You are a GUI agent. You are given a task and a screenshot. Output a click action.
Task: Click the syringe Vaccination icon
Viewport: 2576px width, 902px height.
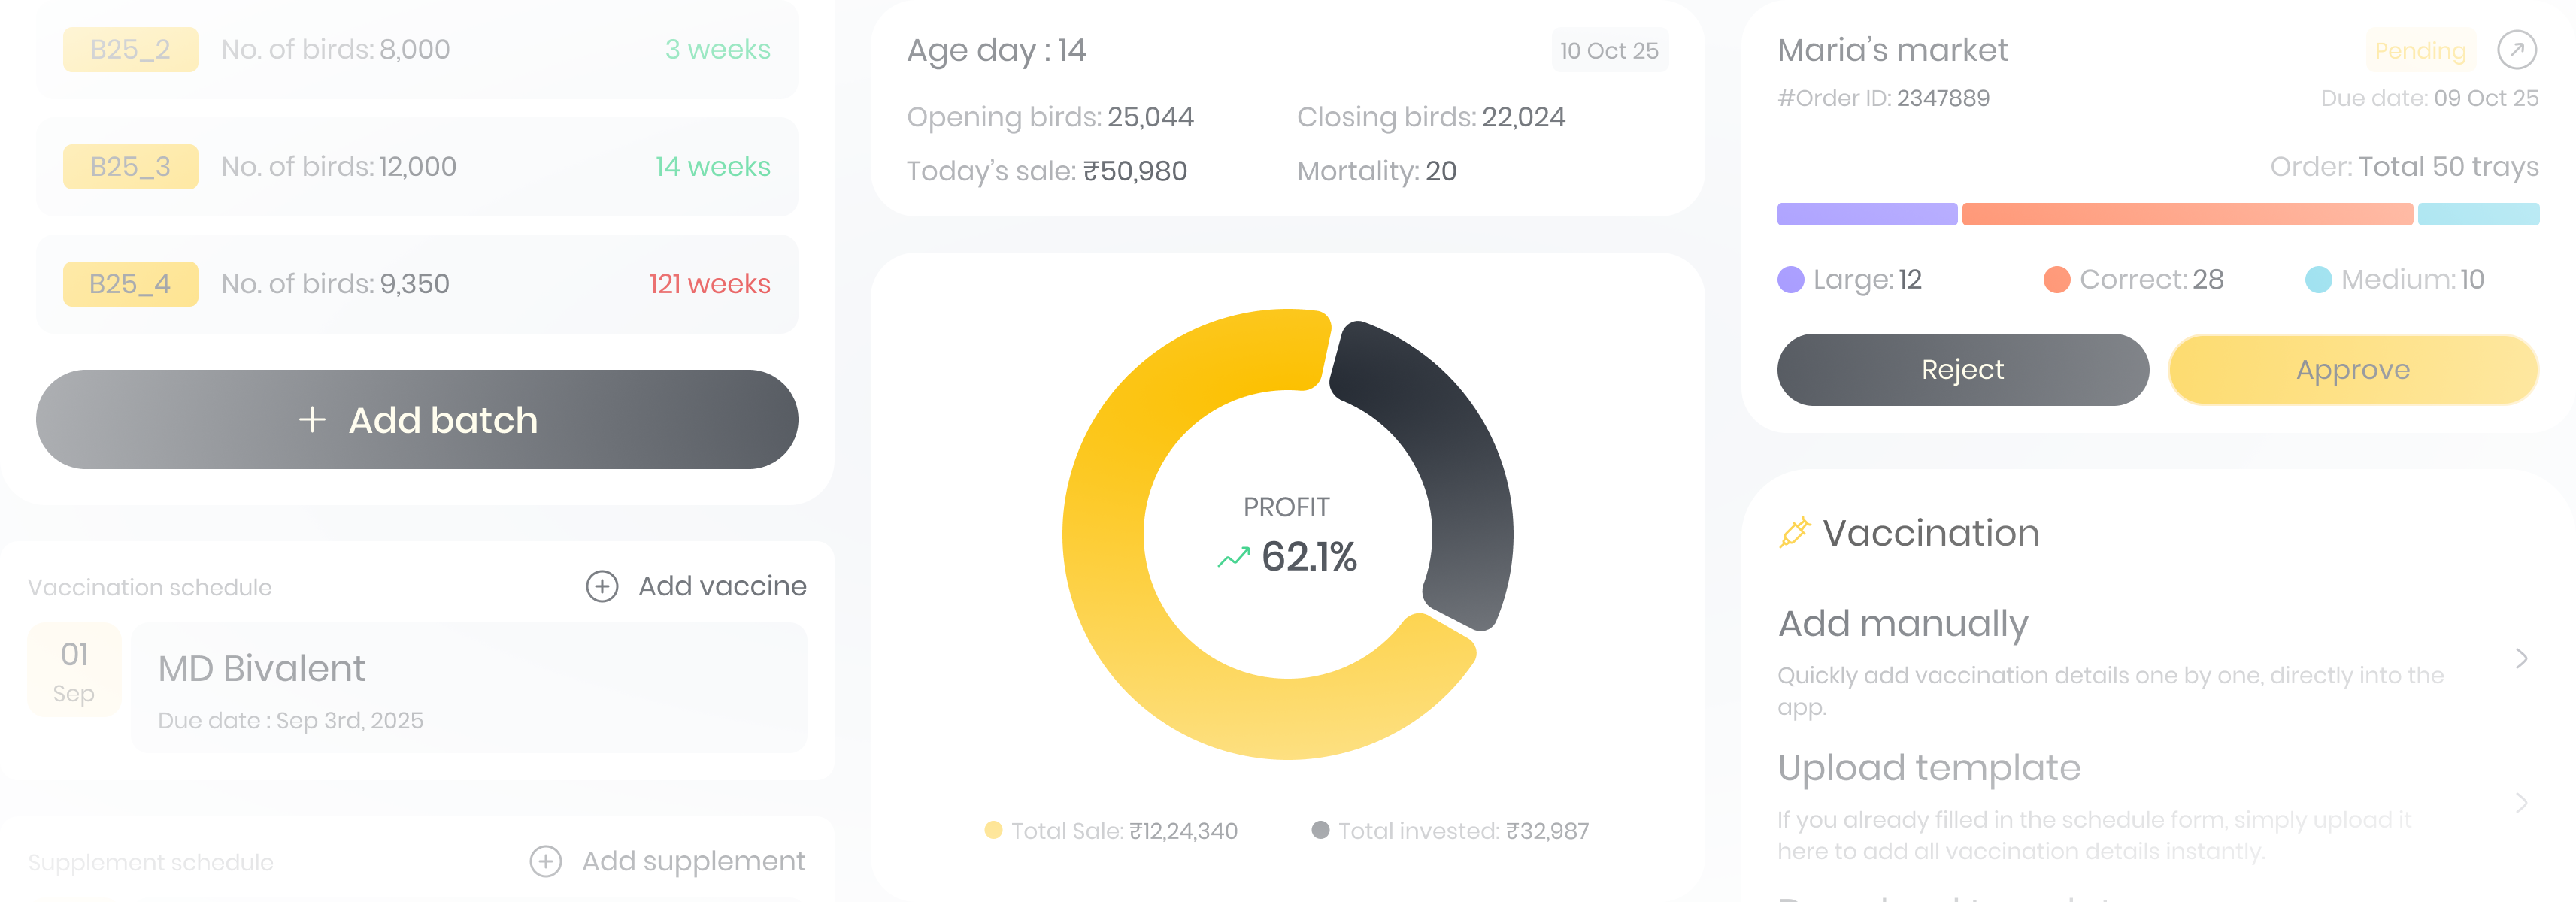pyautogui.click(x=1794, y=533)
